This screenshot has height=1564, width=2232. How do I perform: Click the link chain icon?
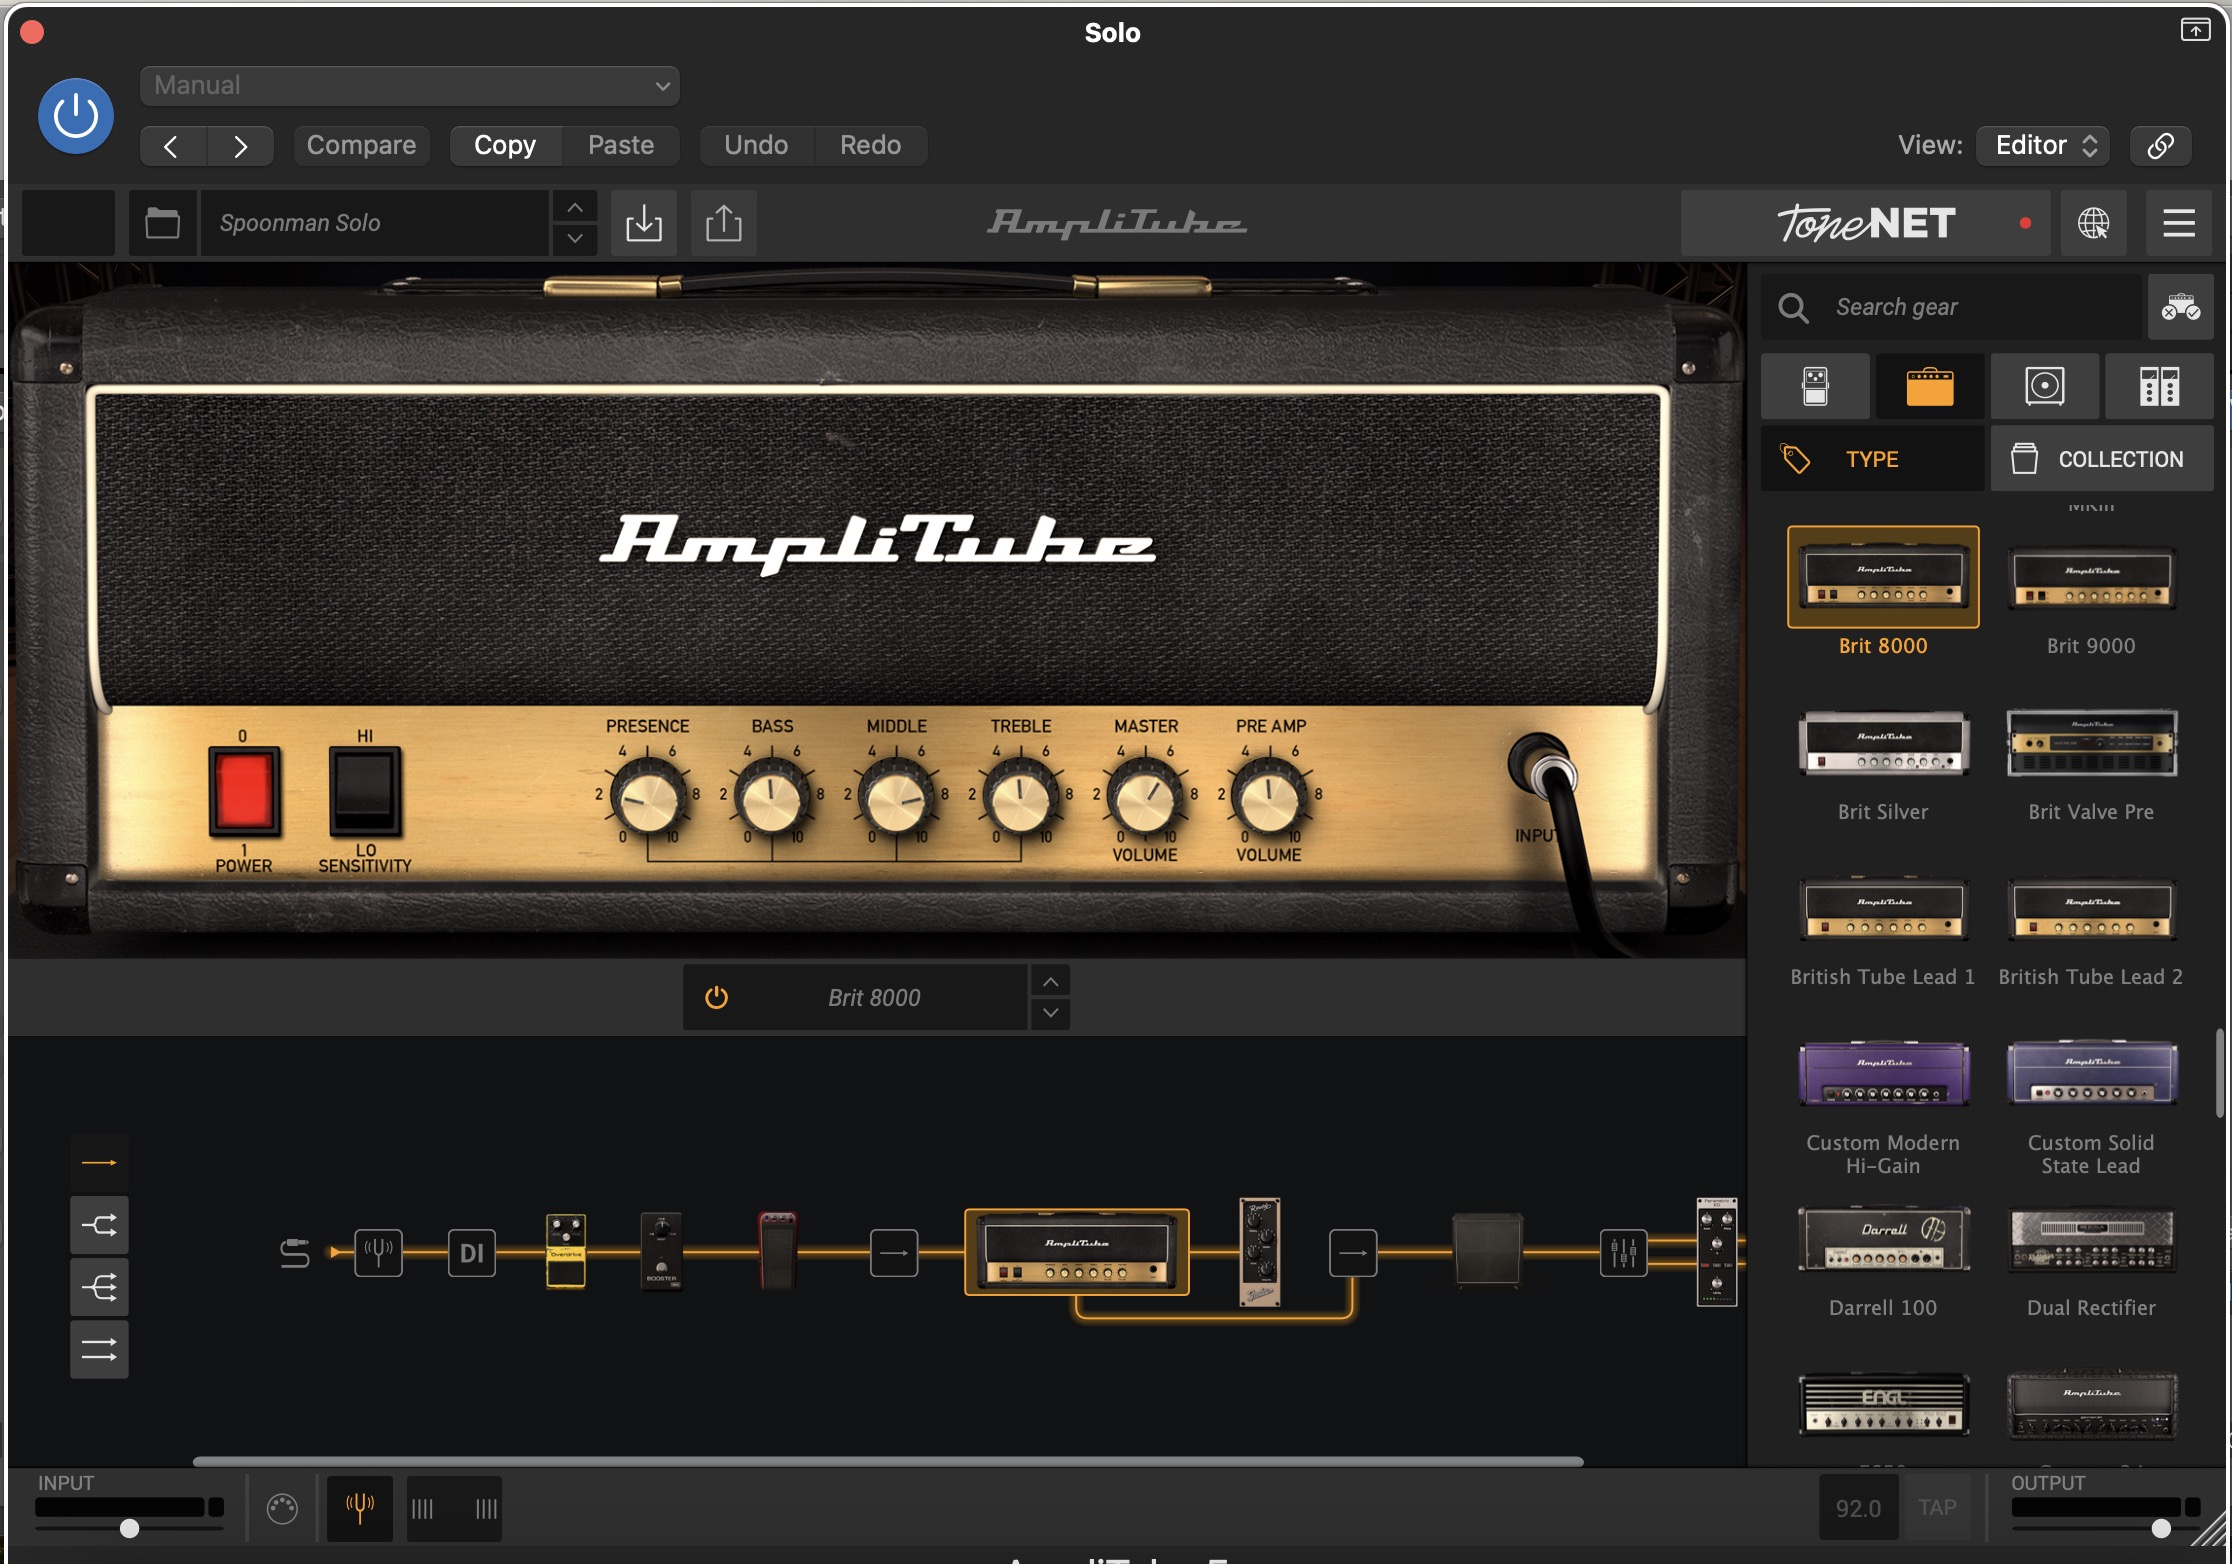click(2160, 146)
